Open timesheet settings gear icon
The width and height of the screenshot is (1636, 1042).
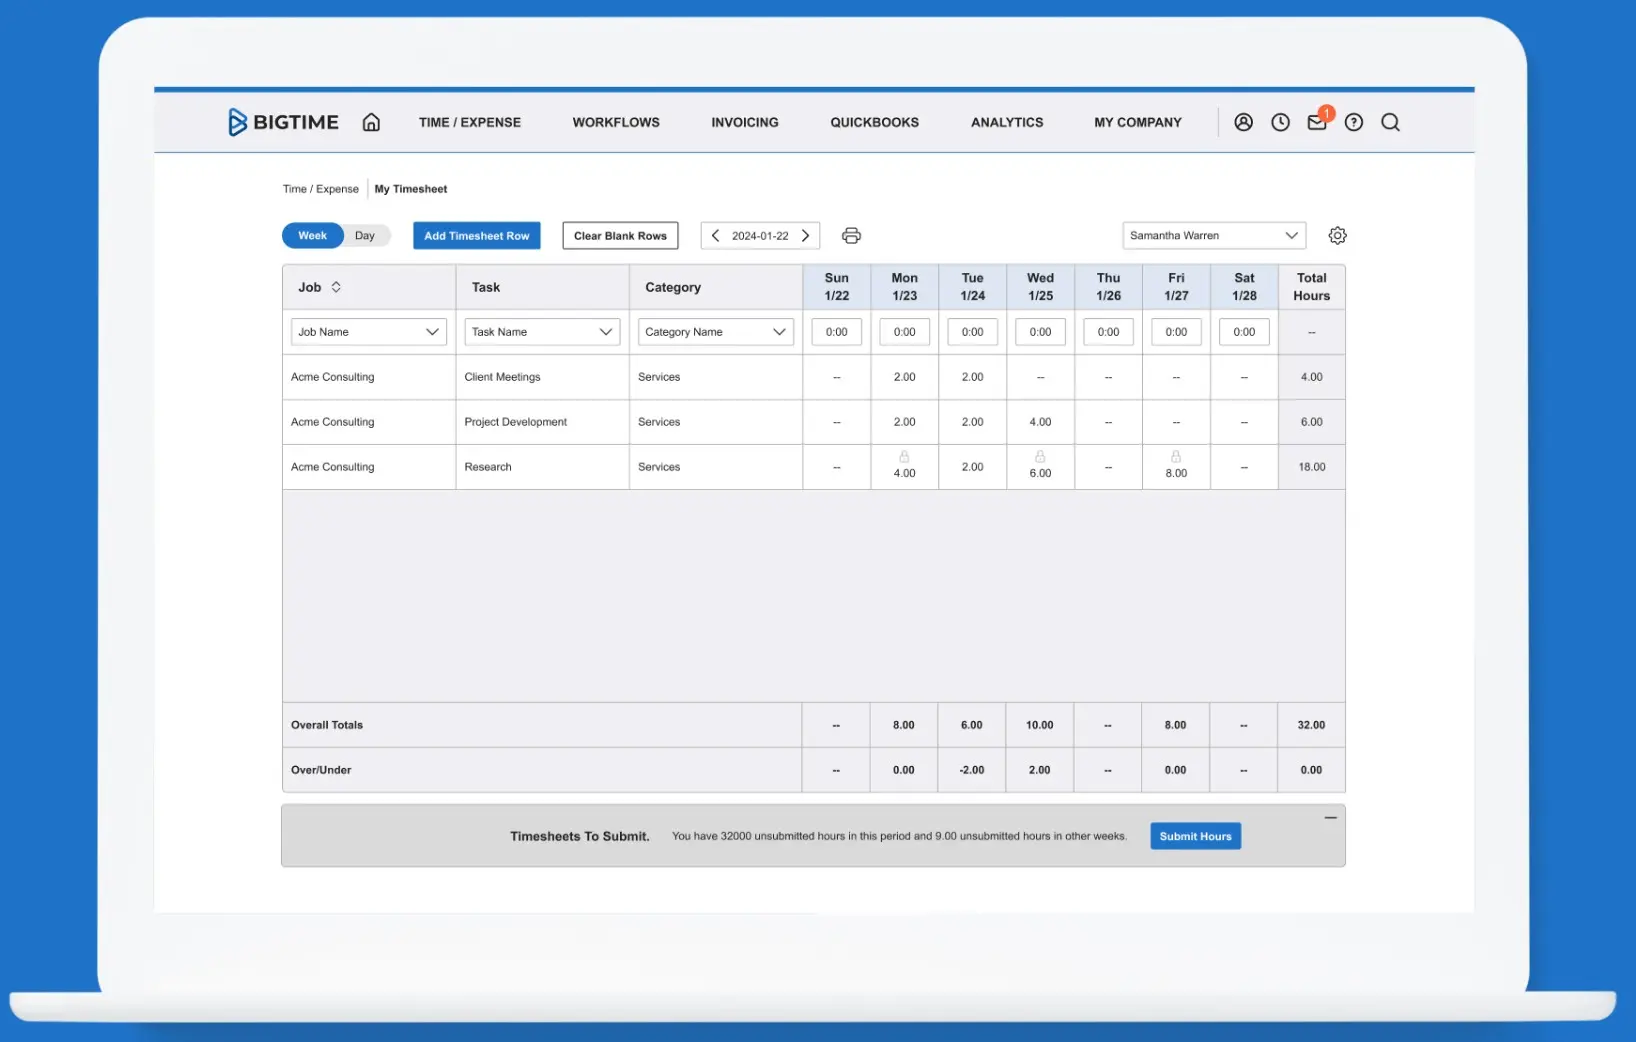tap(1337, 236)
